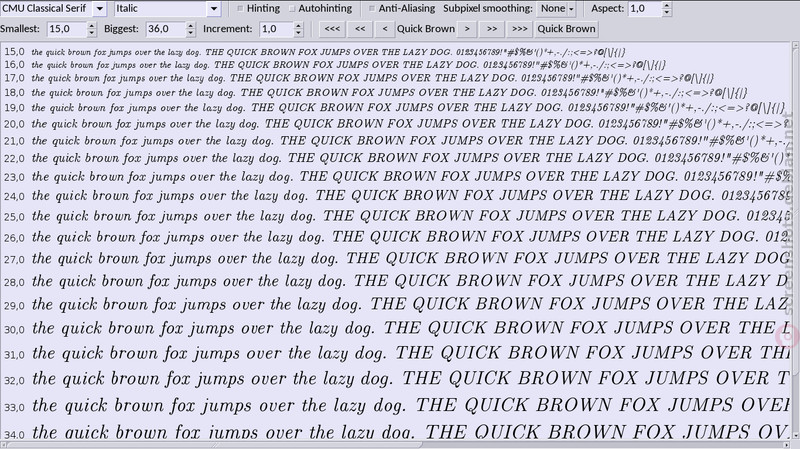Click the << navigation button

coord(360,29)
